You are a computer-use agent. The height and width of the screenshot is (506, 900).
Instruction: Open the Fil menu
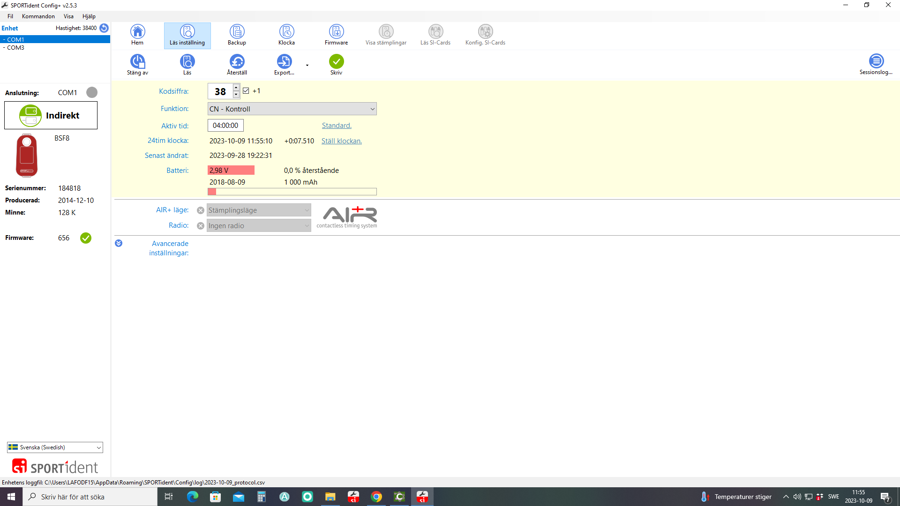(x=10, y=17)
